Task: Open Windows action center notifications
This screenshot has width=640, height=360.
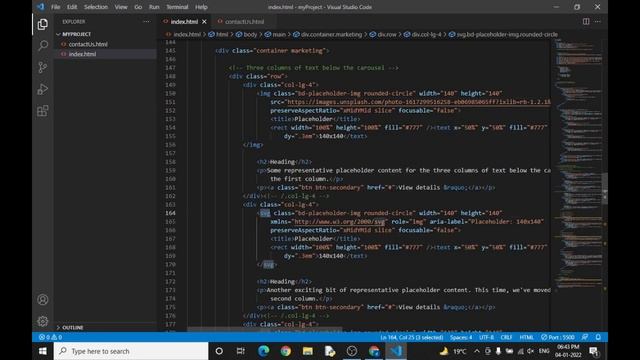Action: [x=594, y=351]
